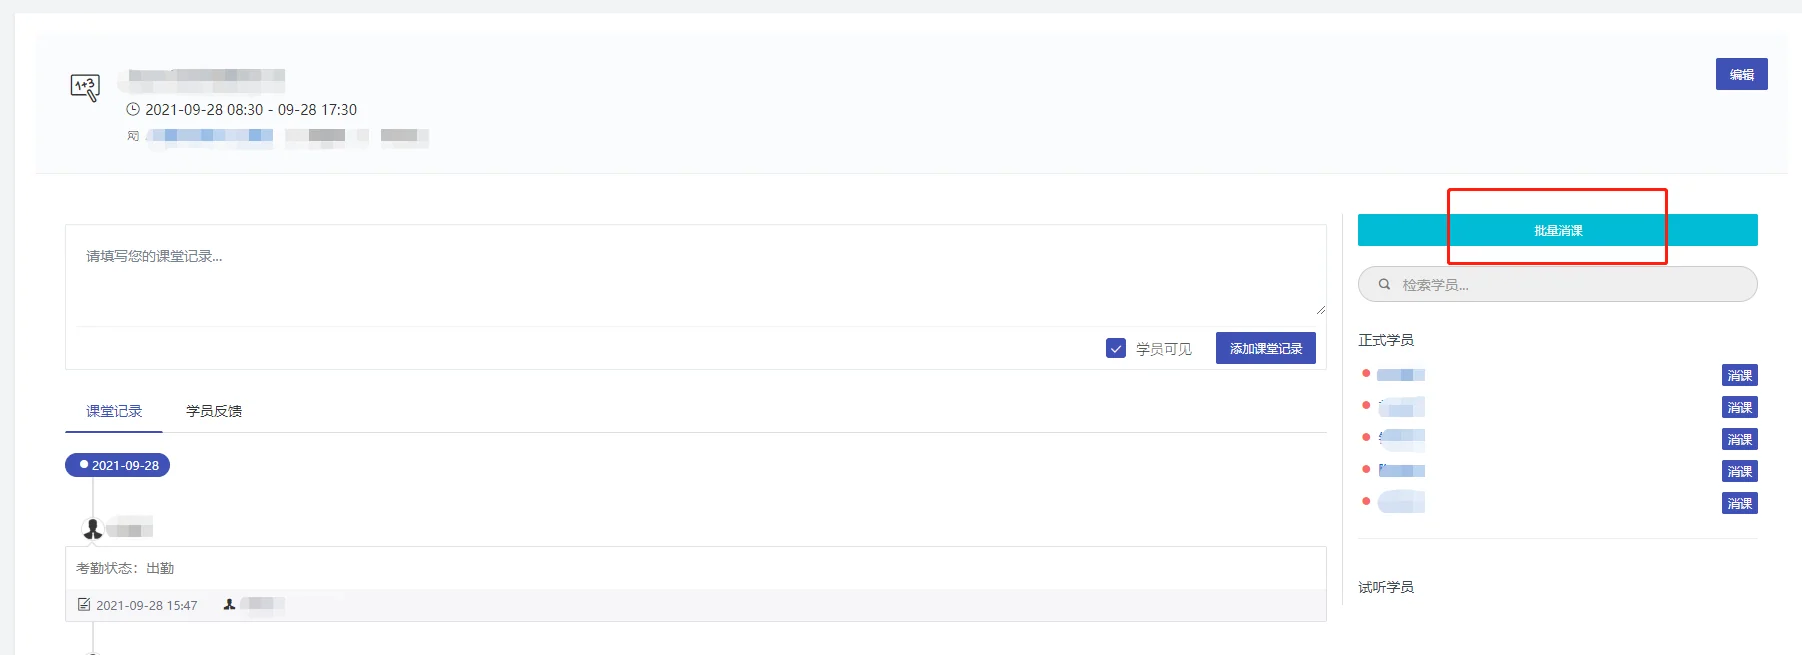Click 消课 for the last student

(1740, 503)
